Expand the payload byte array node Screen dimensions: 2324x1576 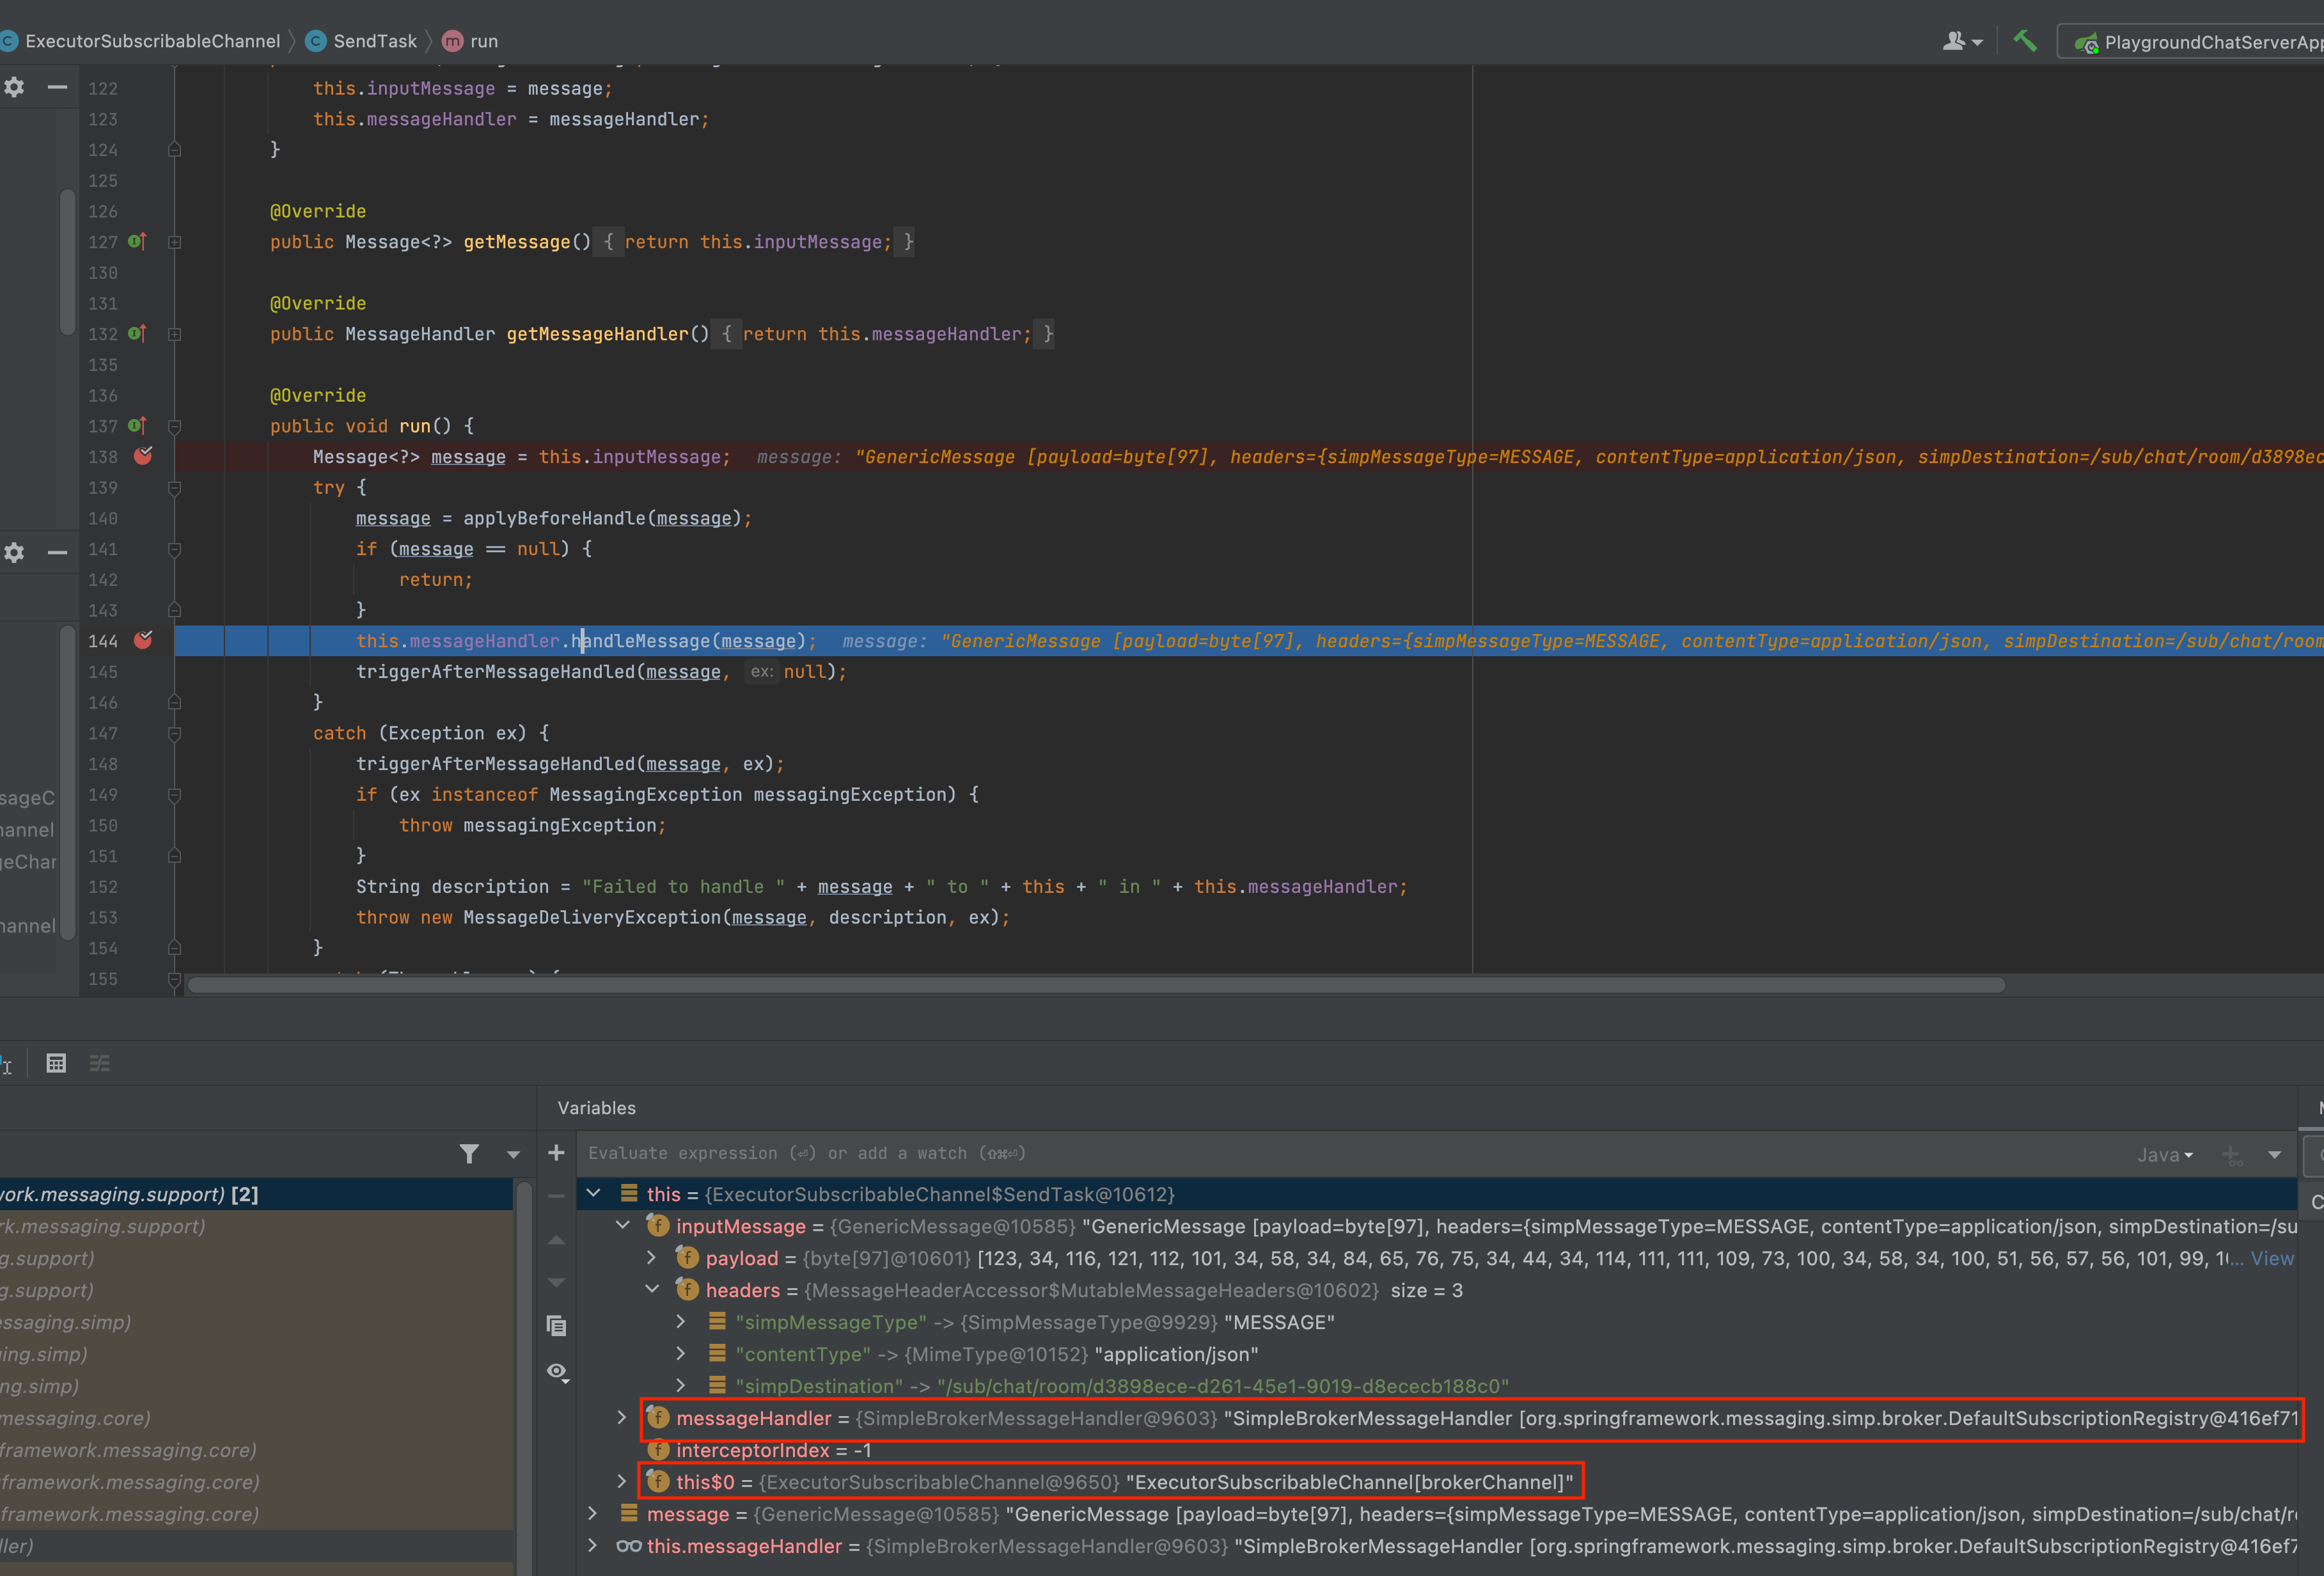[652, 1258]
